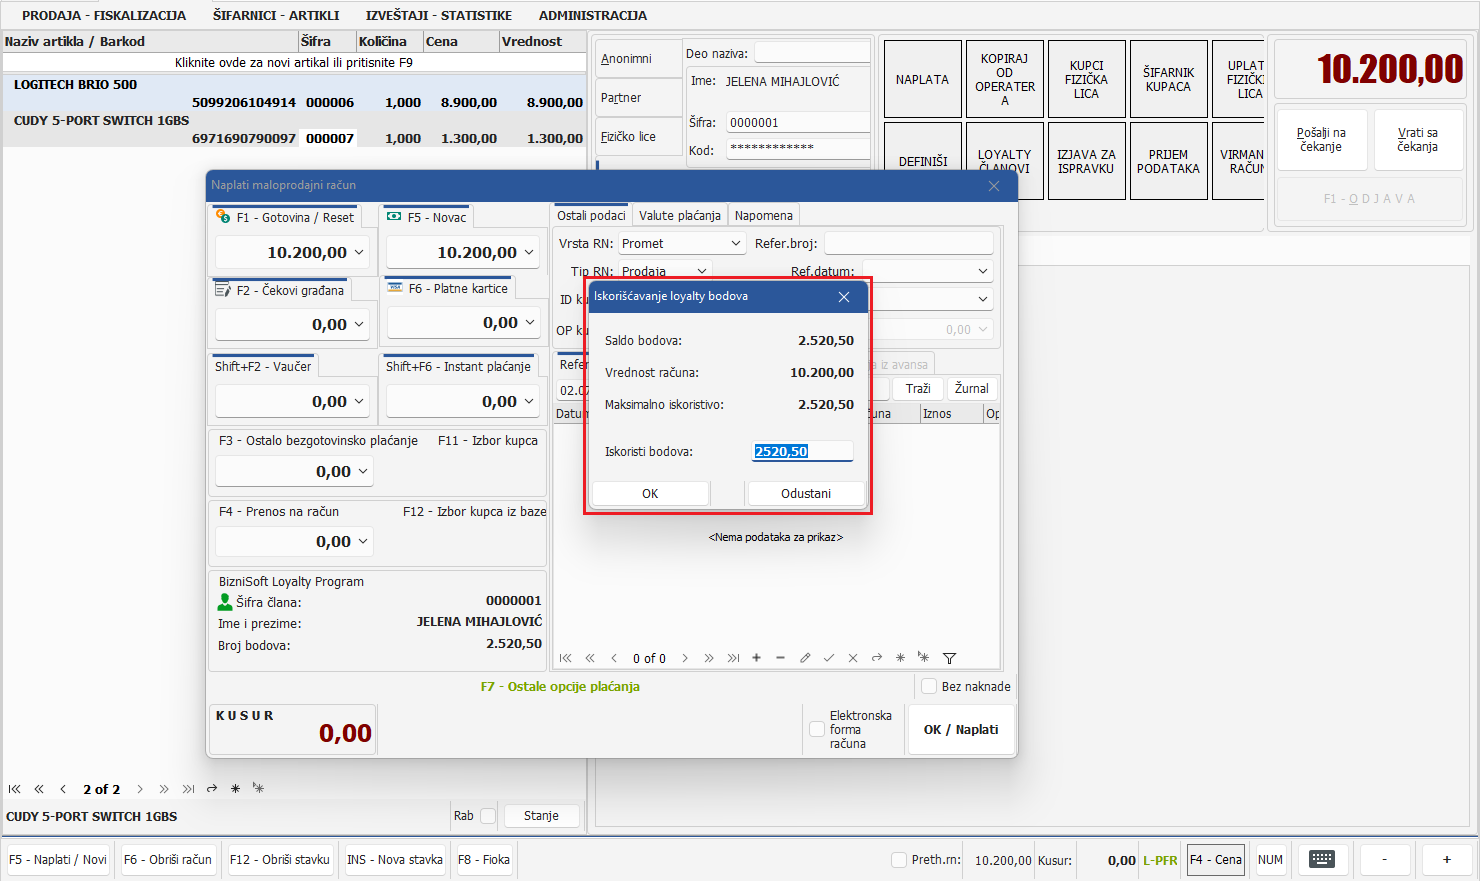Screen dimensions: 1480x881
Task: Expand the Vrsta RN Promet combo box
Action: pos(736,243)
